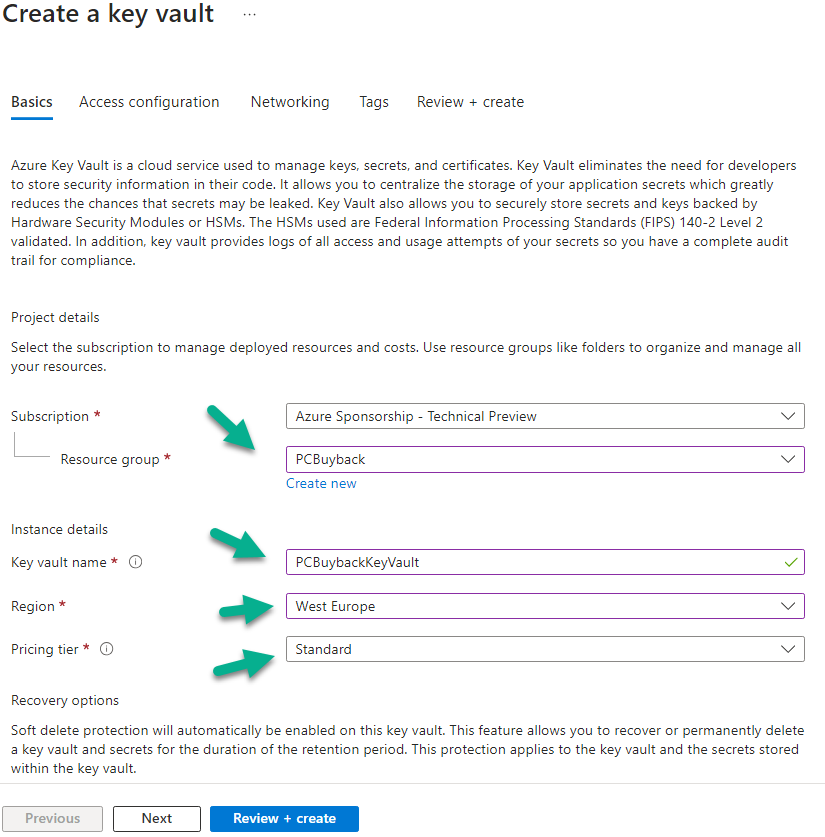
Task: Click the blue Review + create button
Action: [x=284, y=818]
